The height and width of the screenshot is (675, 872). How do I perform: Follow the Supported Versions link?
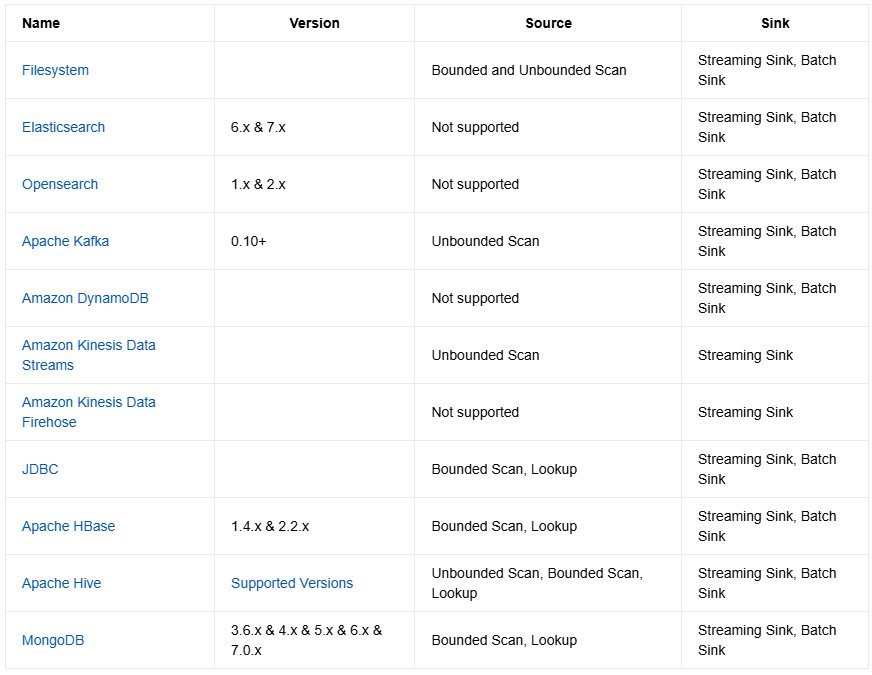[292, 583]
